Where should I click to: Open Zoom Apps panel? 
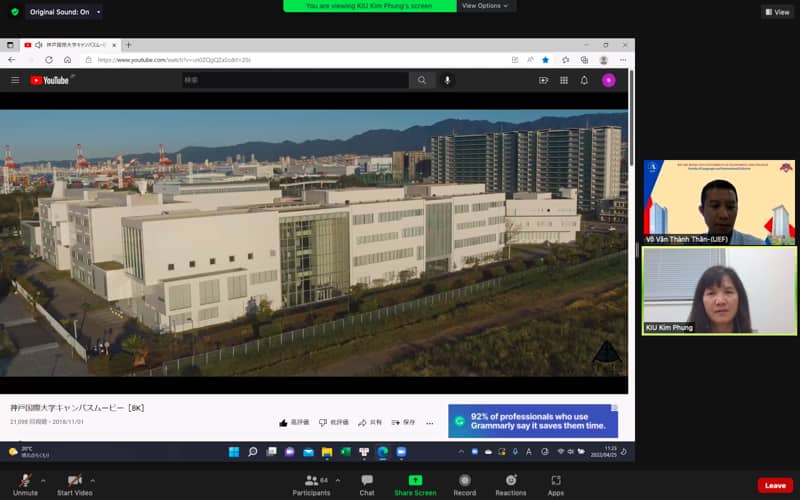pyautogui.click(x=556, y=483)
